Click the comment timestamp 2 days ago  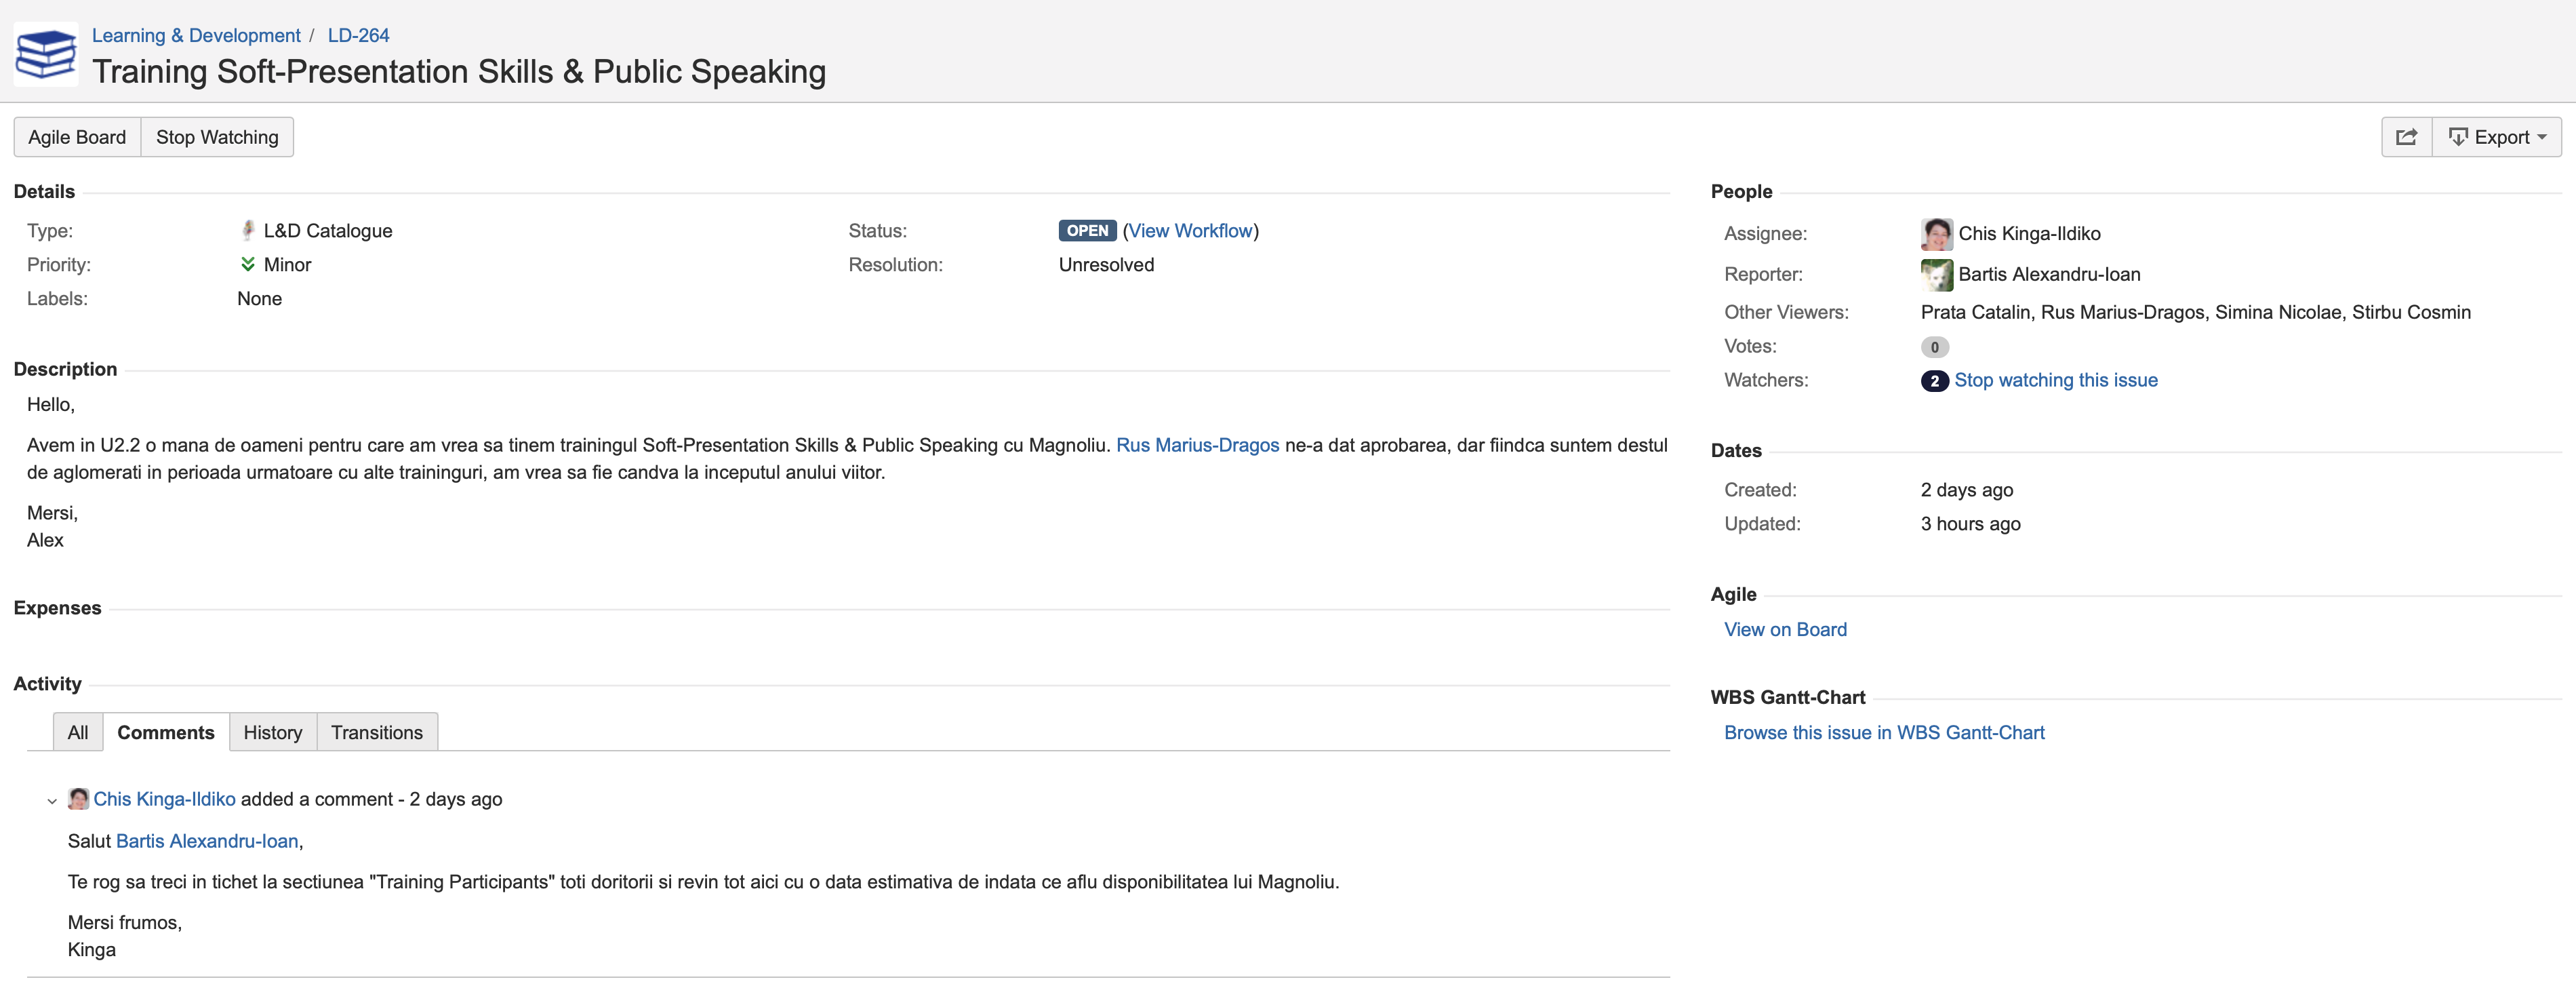[456, 799]
